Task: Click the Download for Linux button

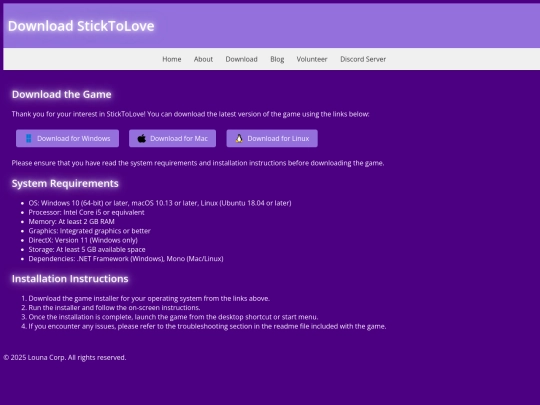Action: (x=272, y=138)
